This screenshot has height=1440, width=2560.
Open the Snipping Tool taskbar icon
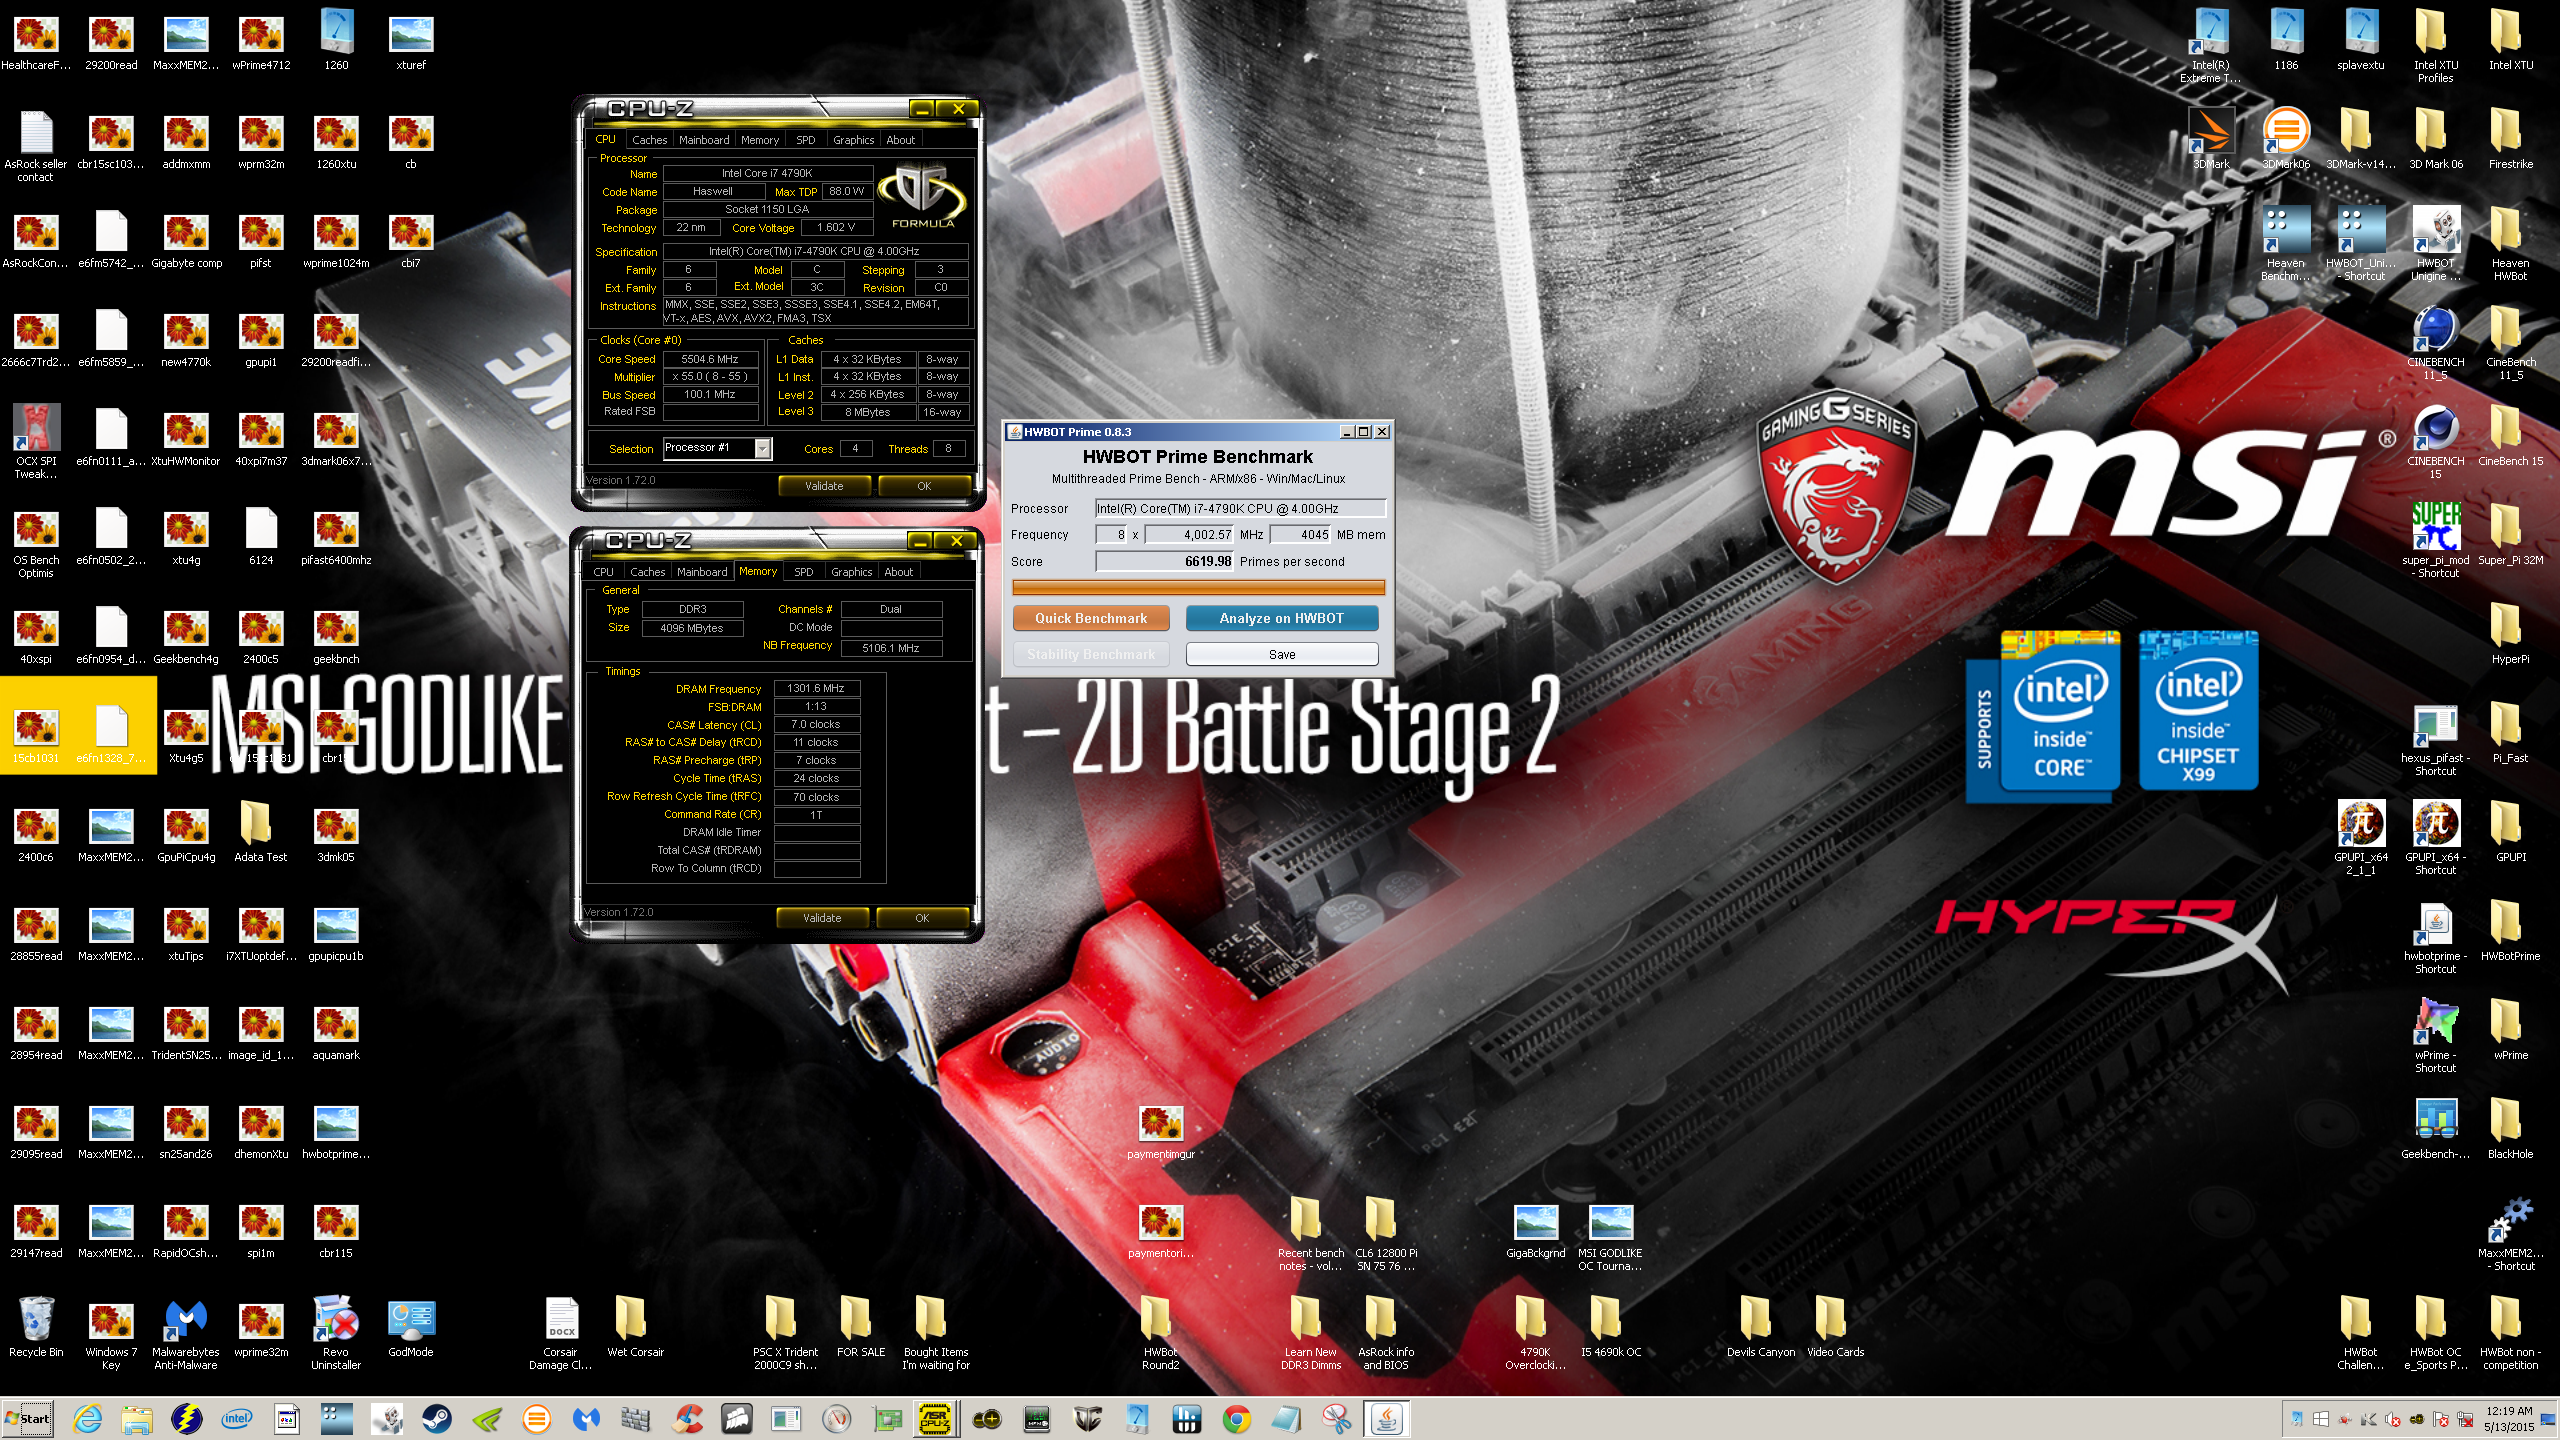pyautogui.click(x=1337, y=1418)
